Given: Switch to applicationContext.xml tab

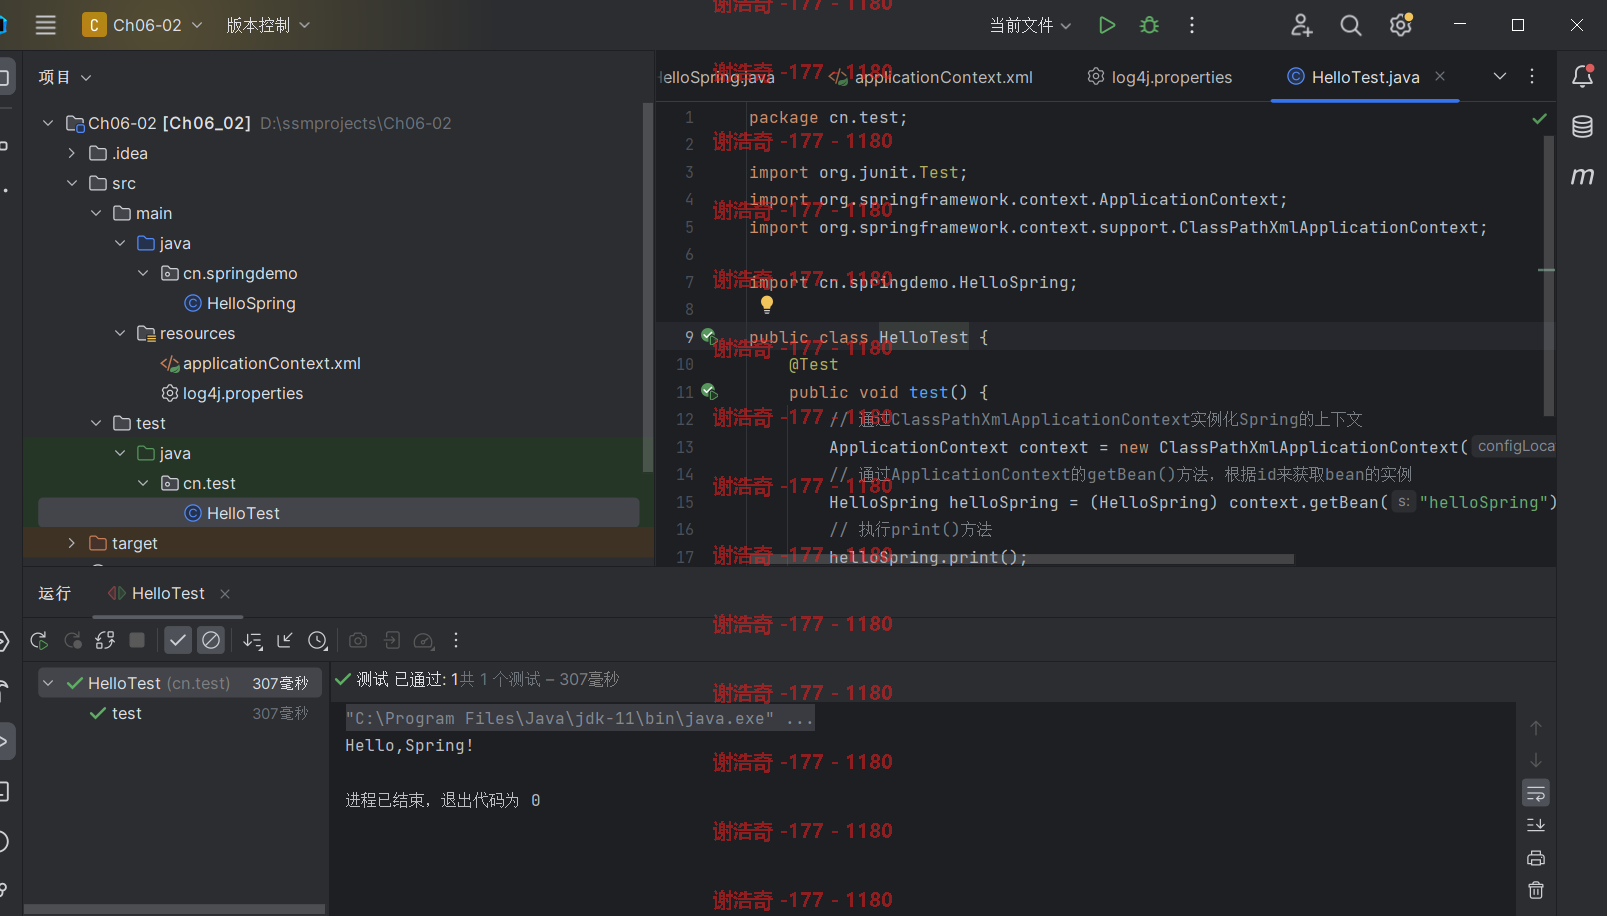Looking at the screenshot, I should 931,77.
